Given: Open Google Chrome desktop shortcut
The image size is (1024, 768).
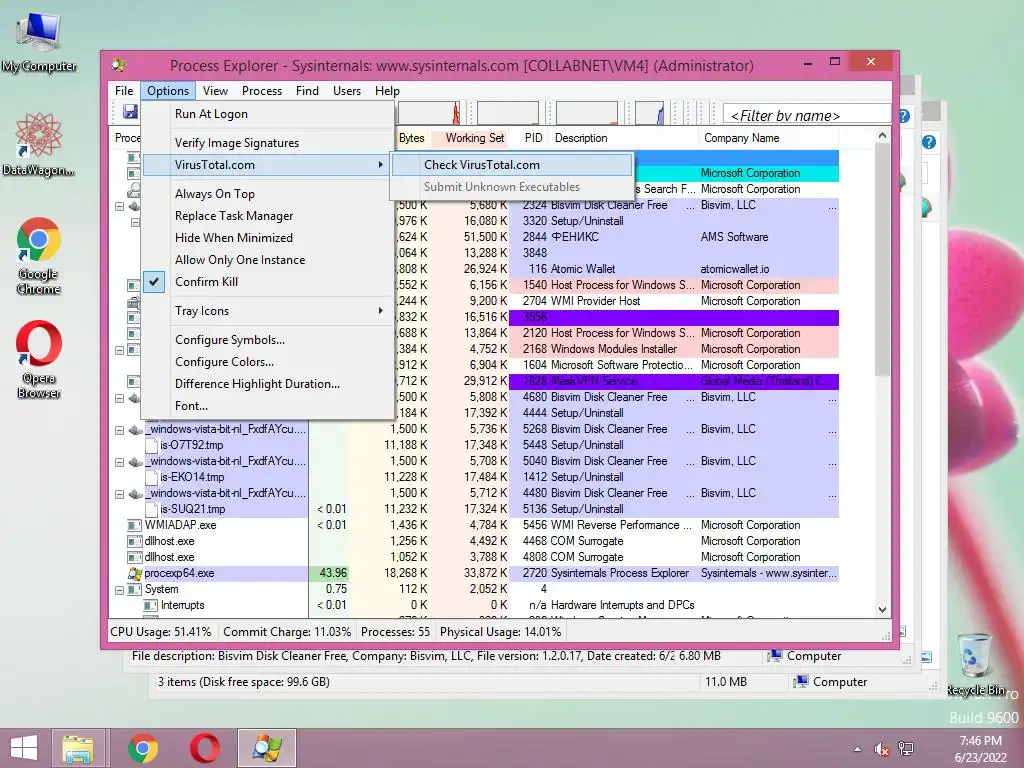Looking at the screenshot, I should (39, 256).
